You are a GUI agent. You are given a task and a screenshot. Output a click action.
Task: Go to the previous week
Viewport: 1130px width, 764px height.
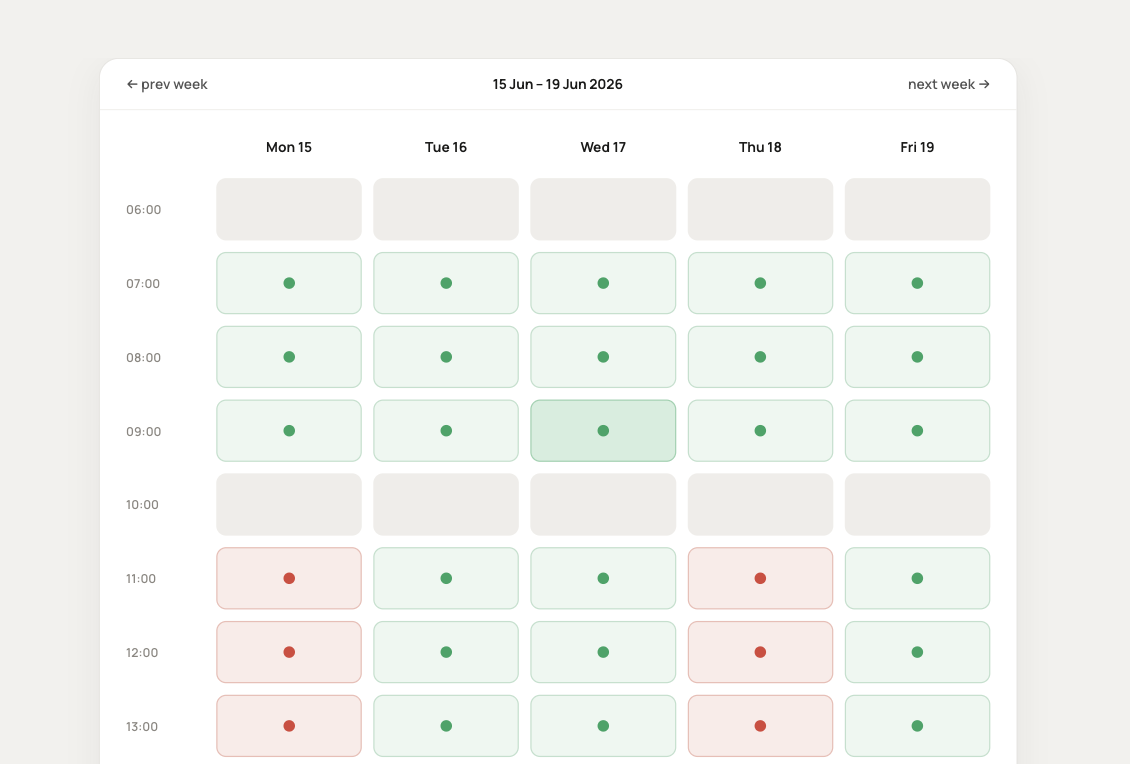pyautogui.click(x=167, y=84)
